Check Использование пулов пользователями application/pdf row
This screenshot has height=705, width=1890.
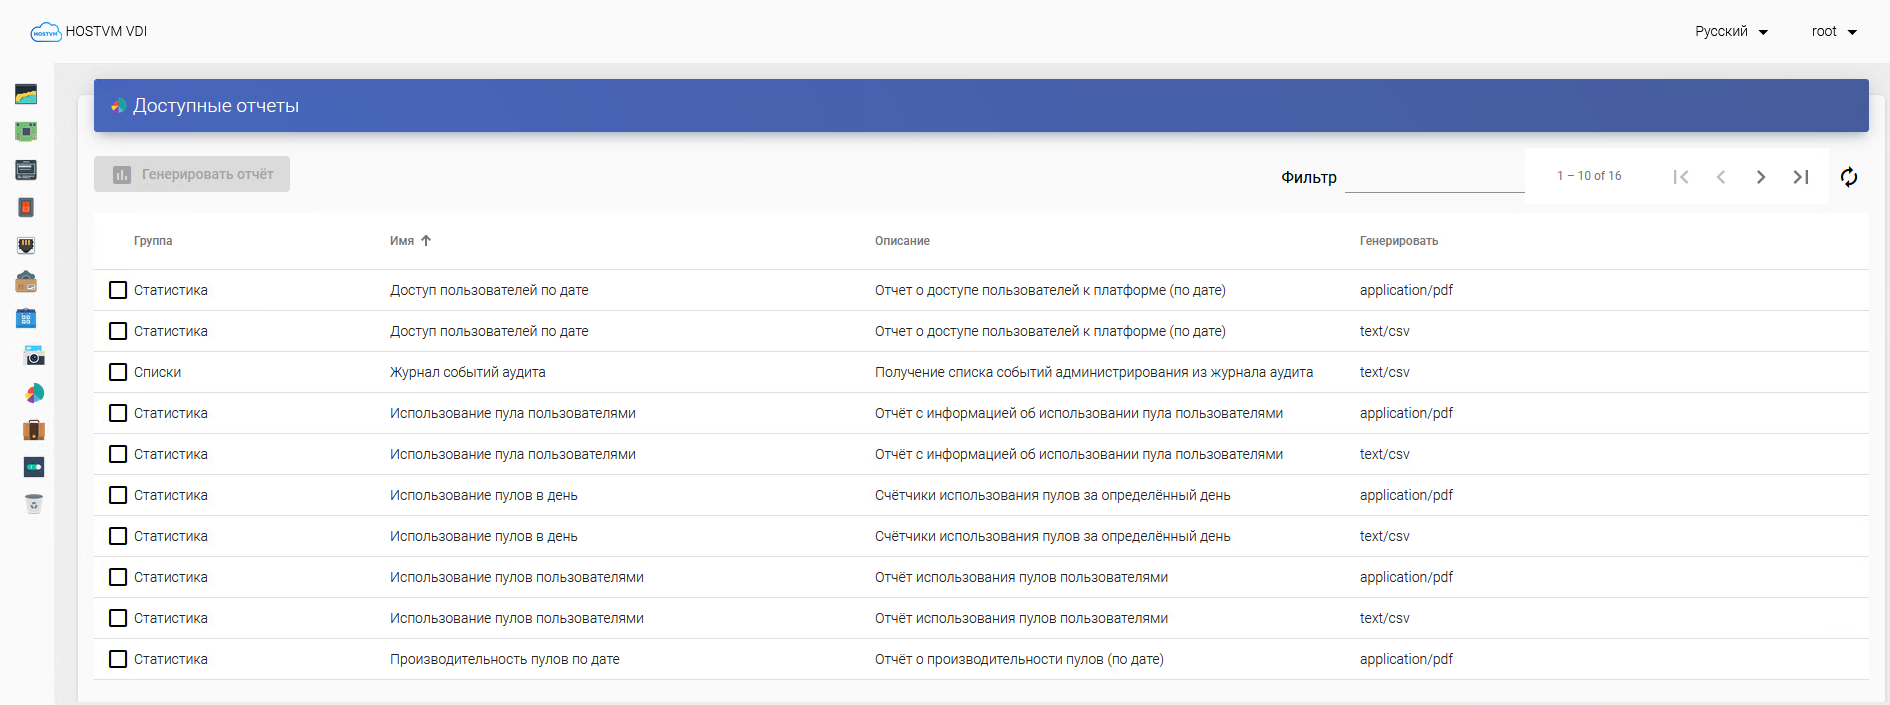pyautogui.click(x=118, y=577)
